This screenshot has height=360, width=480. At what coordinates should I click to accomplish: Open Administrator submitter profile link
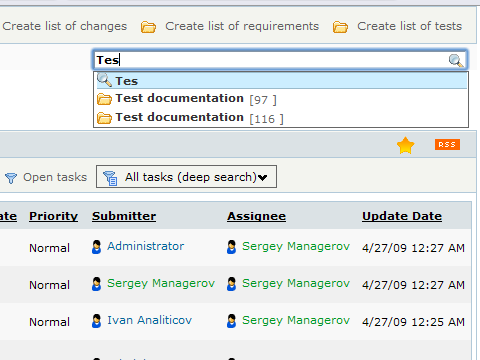[145, 246]
